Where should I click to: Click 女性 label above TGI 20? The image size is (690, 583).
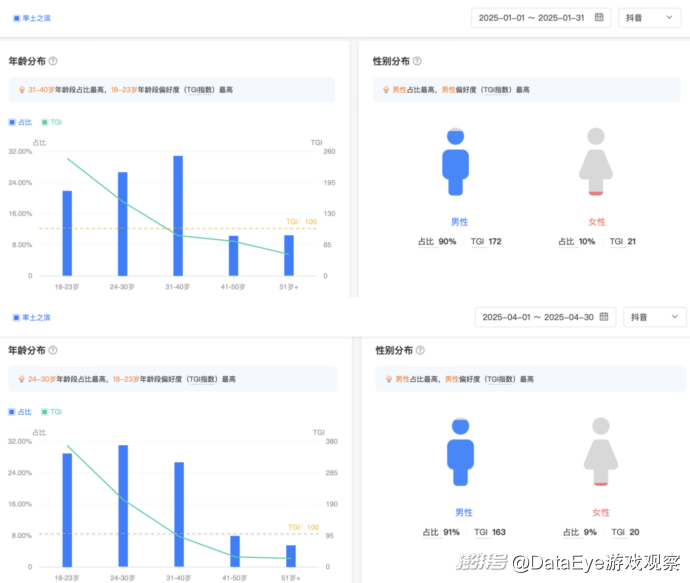coord(601,513)
